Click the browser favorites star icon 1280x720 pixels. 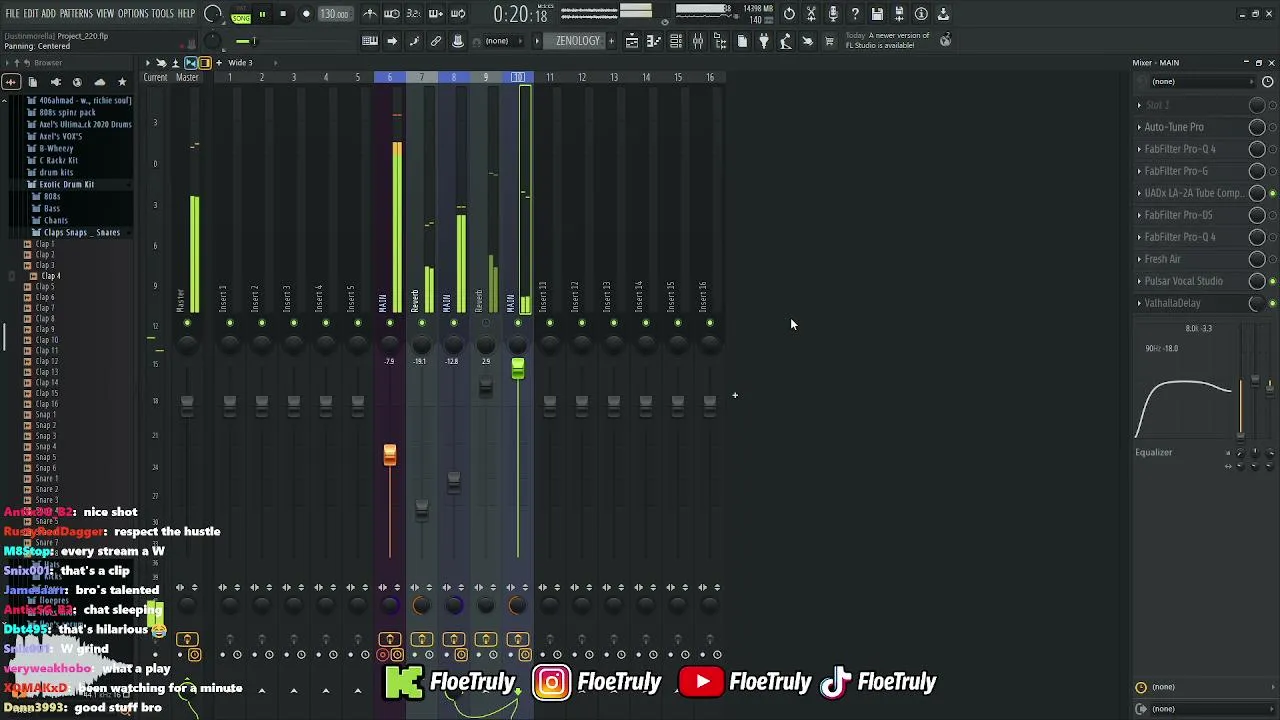(x=122, y=82)
